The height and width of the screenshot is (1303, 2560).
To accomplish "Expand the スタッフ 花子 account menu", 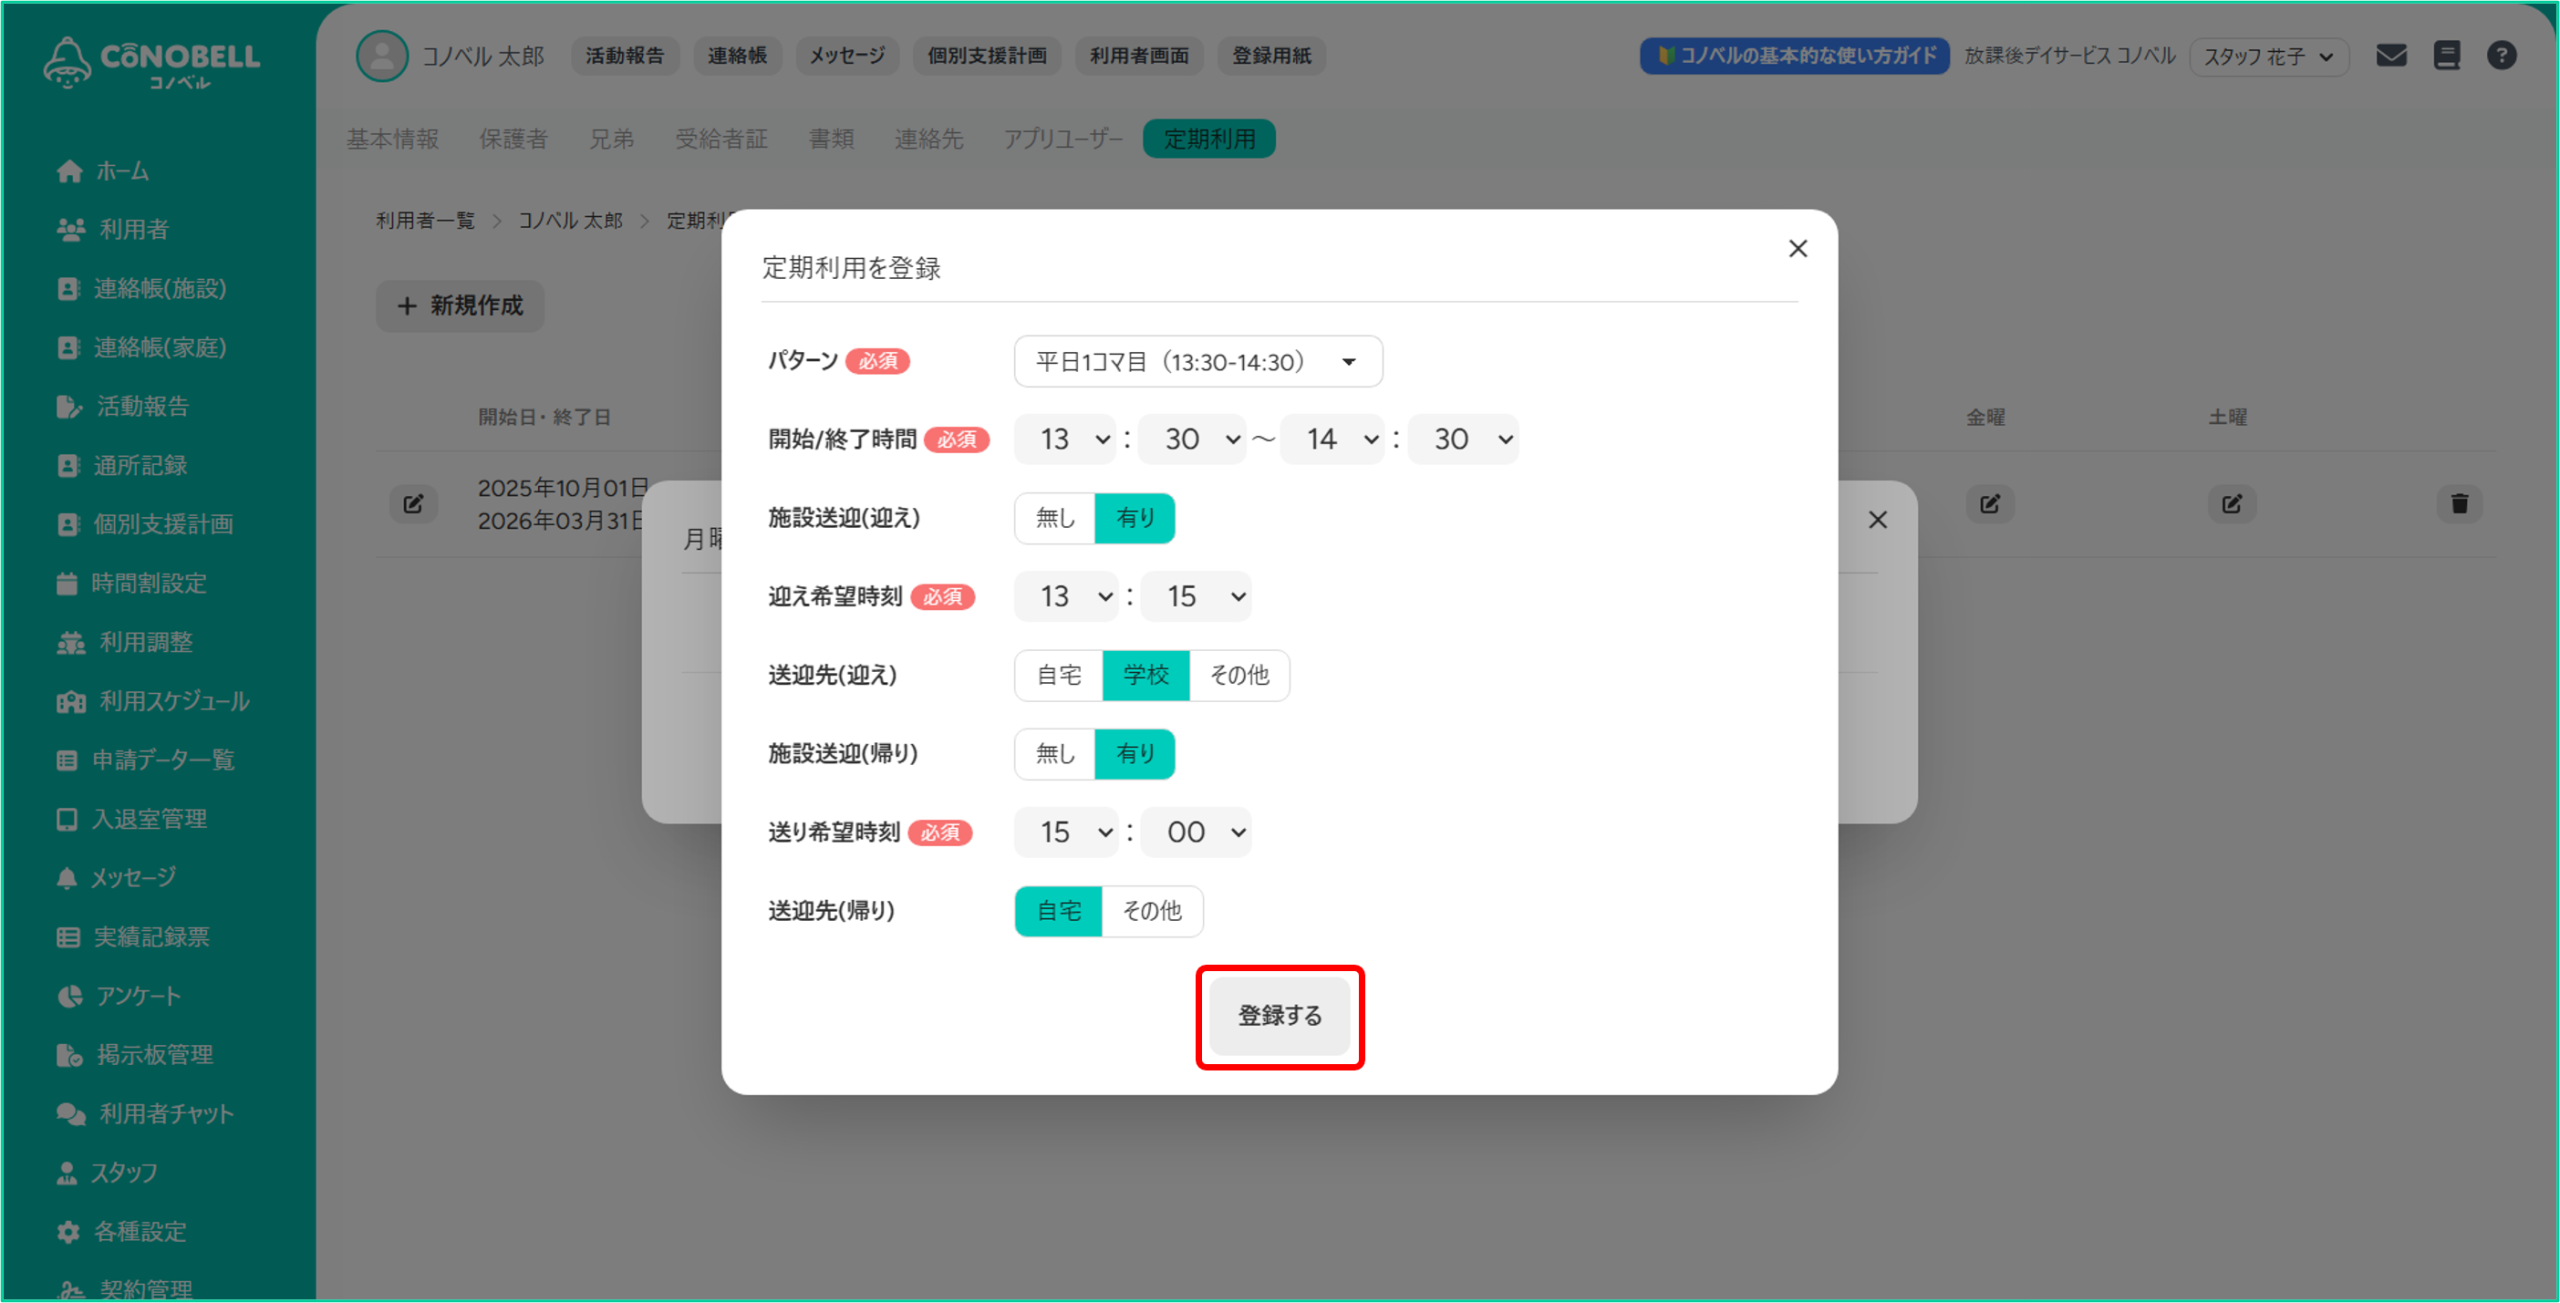I will pyautogui.click(x=2268, y=57).
